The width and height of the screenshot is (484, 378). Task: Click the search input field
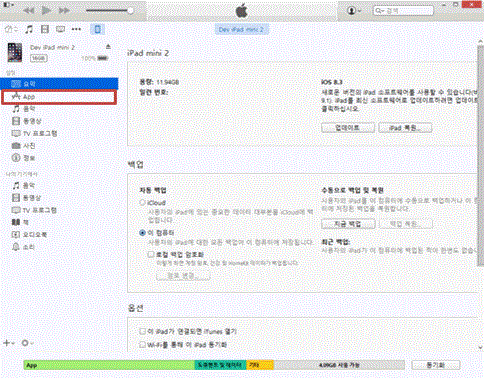(x=403, y=11)
